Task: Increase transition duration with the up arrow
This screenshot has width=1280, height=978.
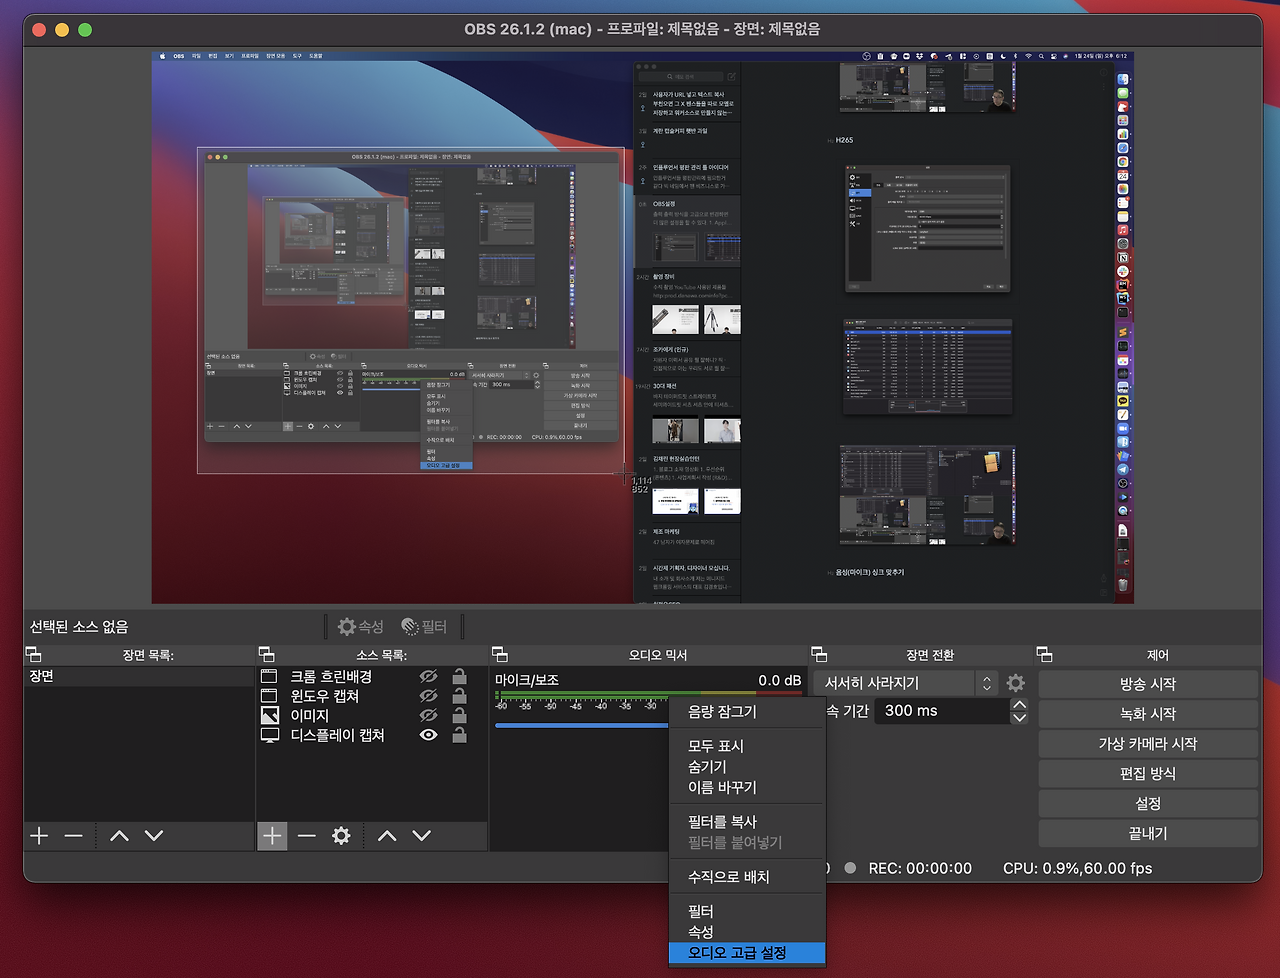Action: coord(1019,705)
